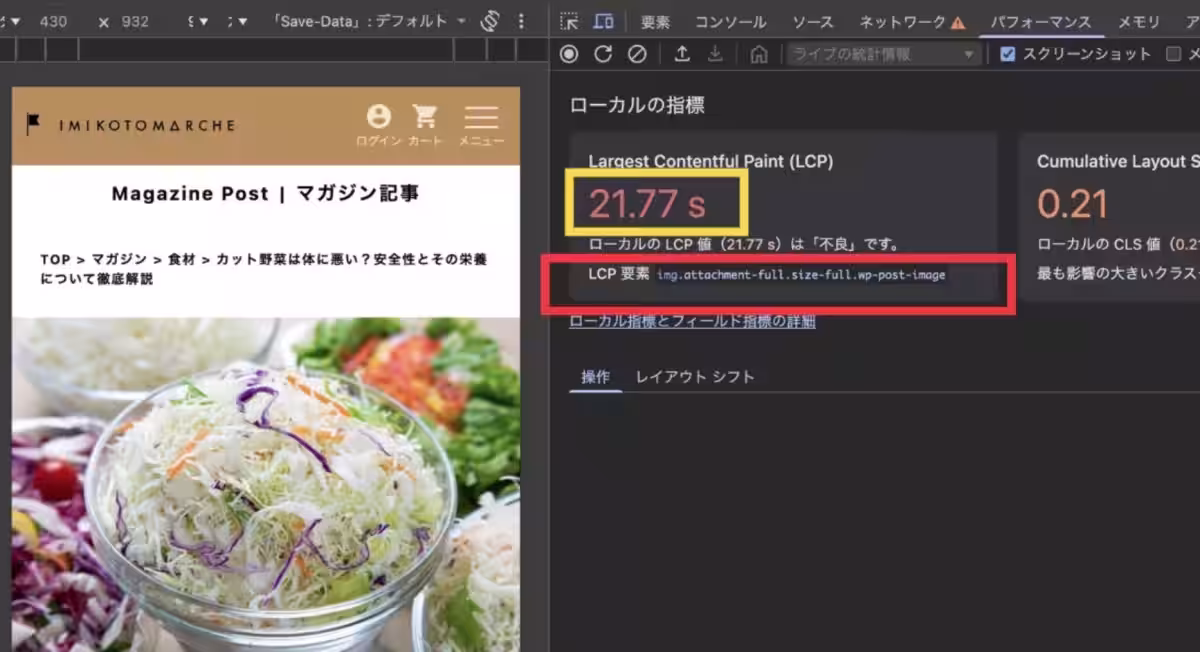Select the レイアウト シフト tab
The image size is (1200, 652).
(x=695, y=377)
